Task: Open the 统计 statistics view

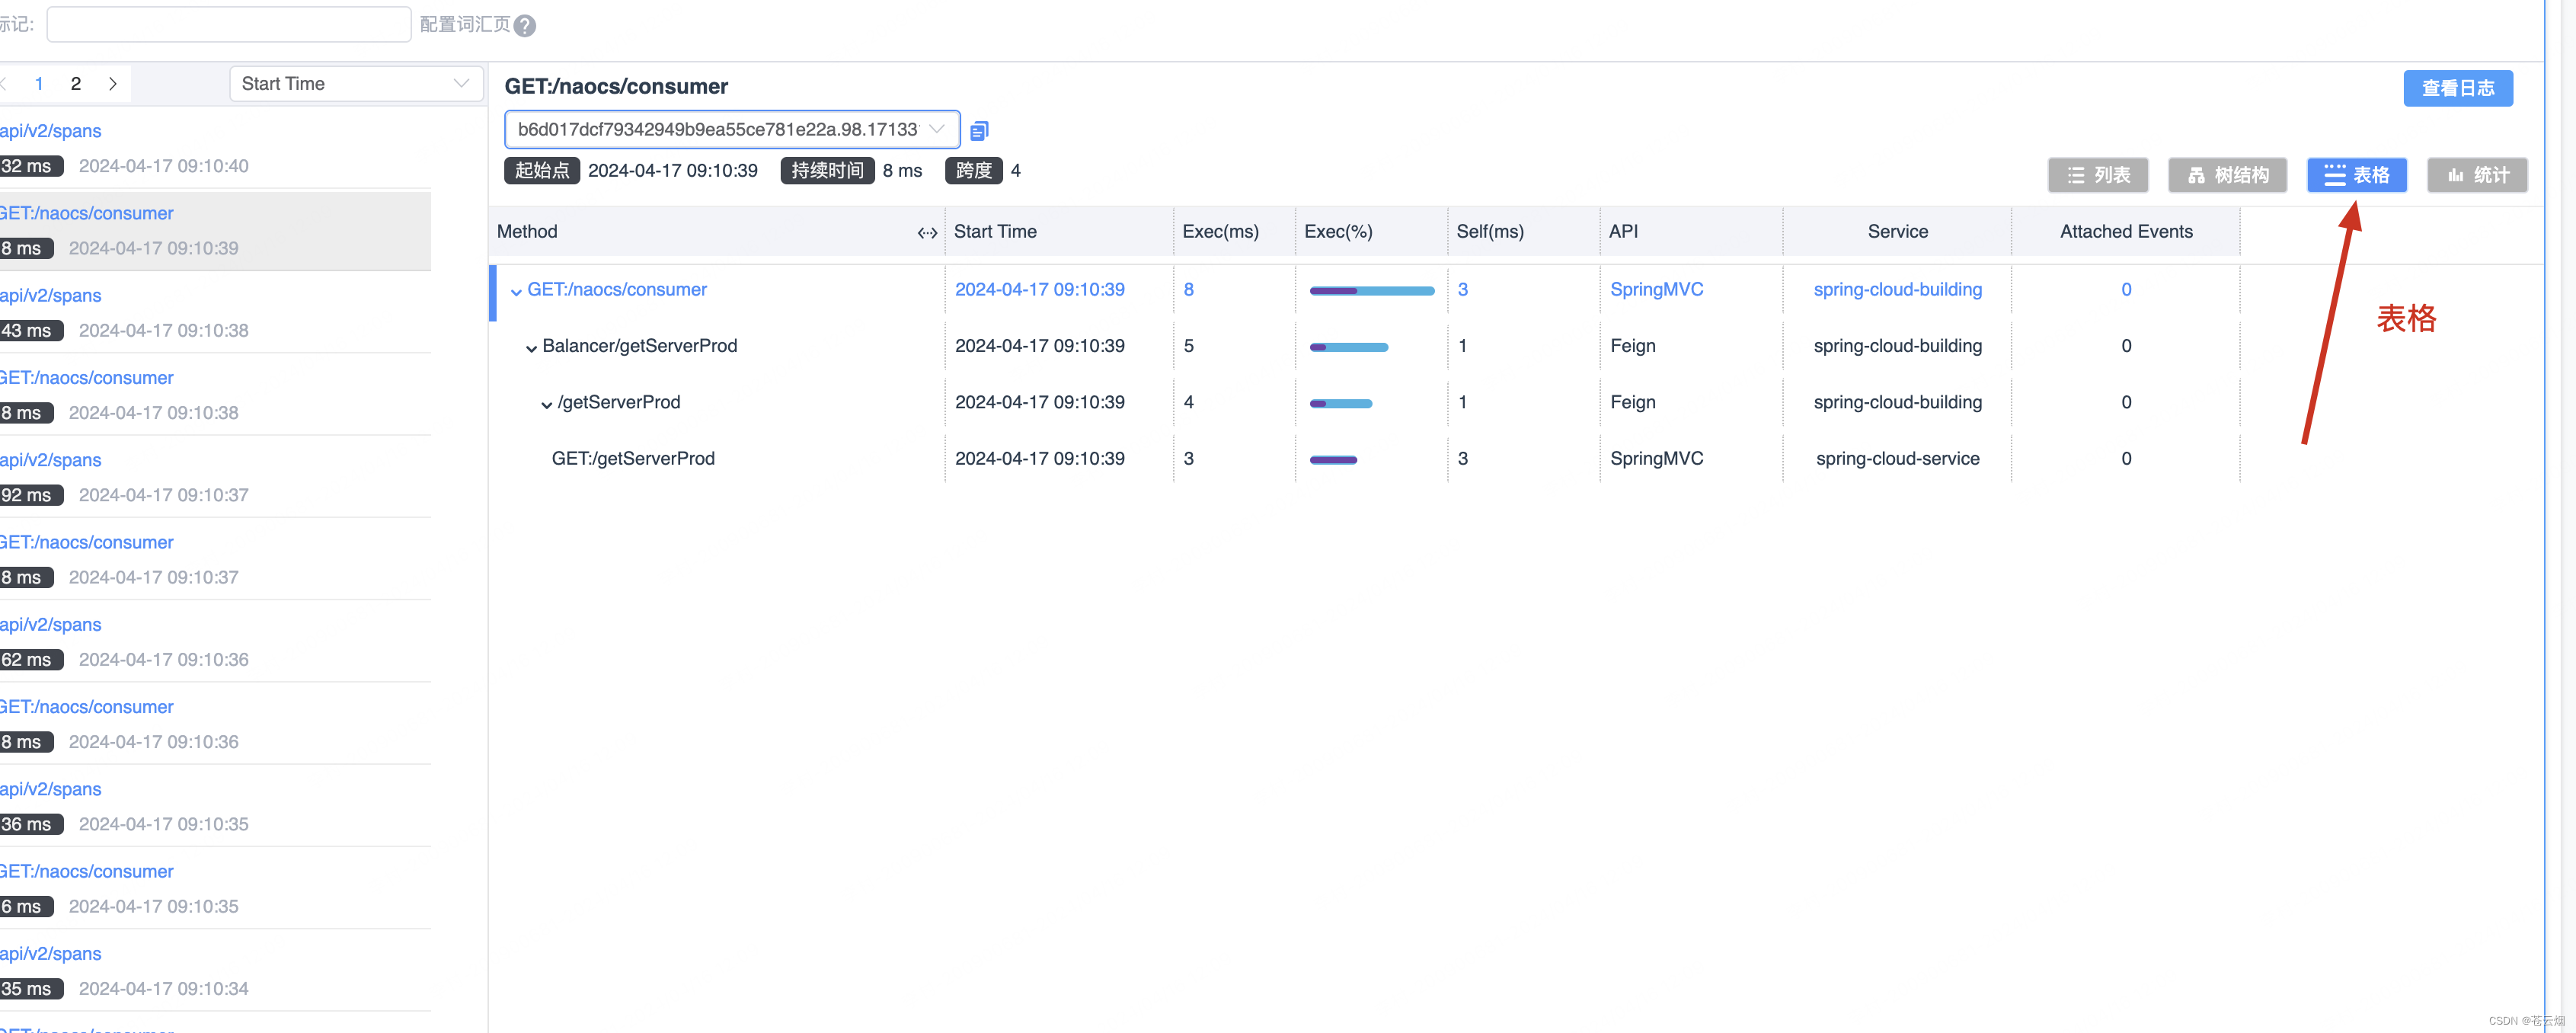Action: pos(2477,175)
